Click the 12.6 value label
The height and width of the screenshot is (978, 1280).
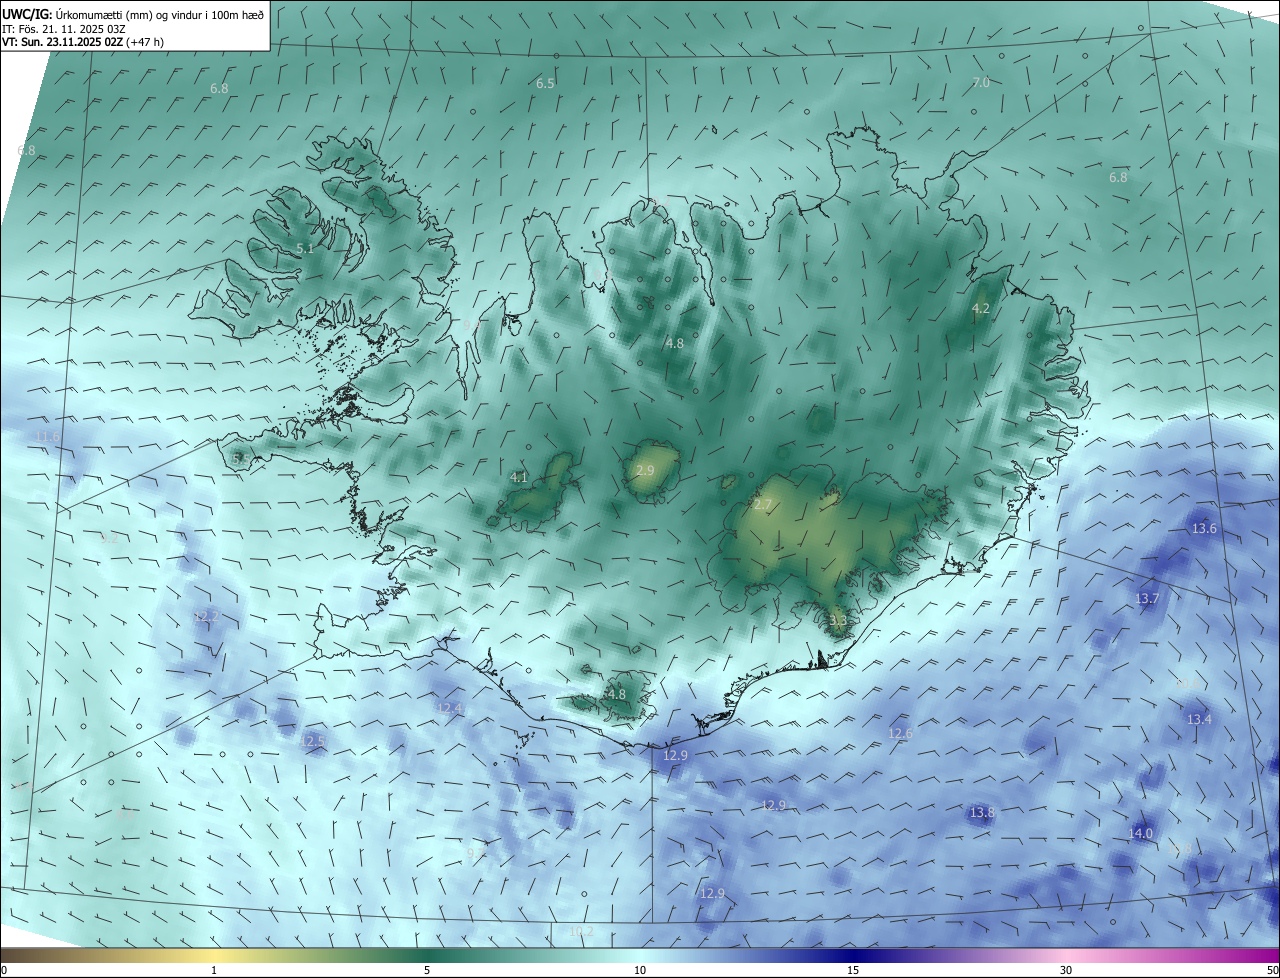(900, 733)
